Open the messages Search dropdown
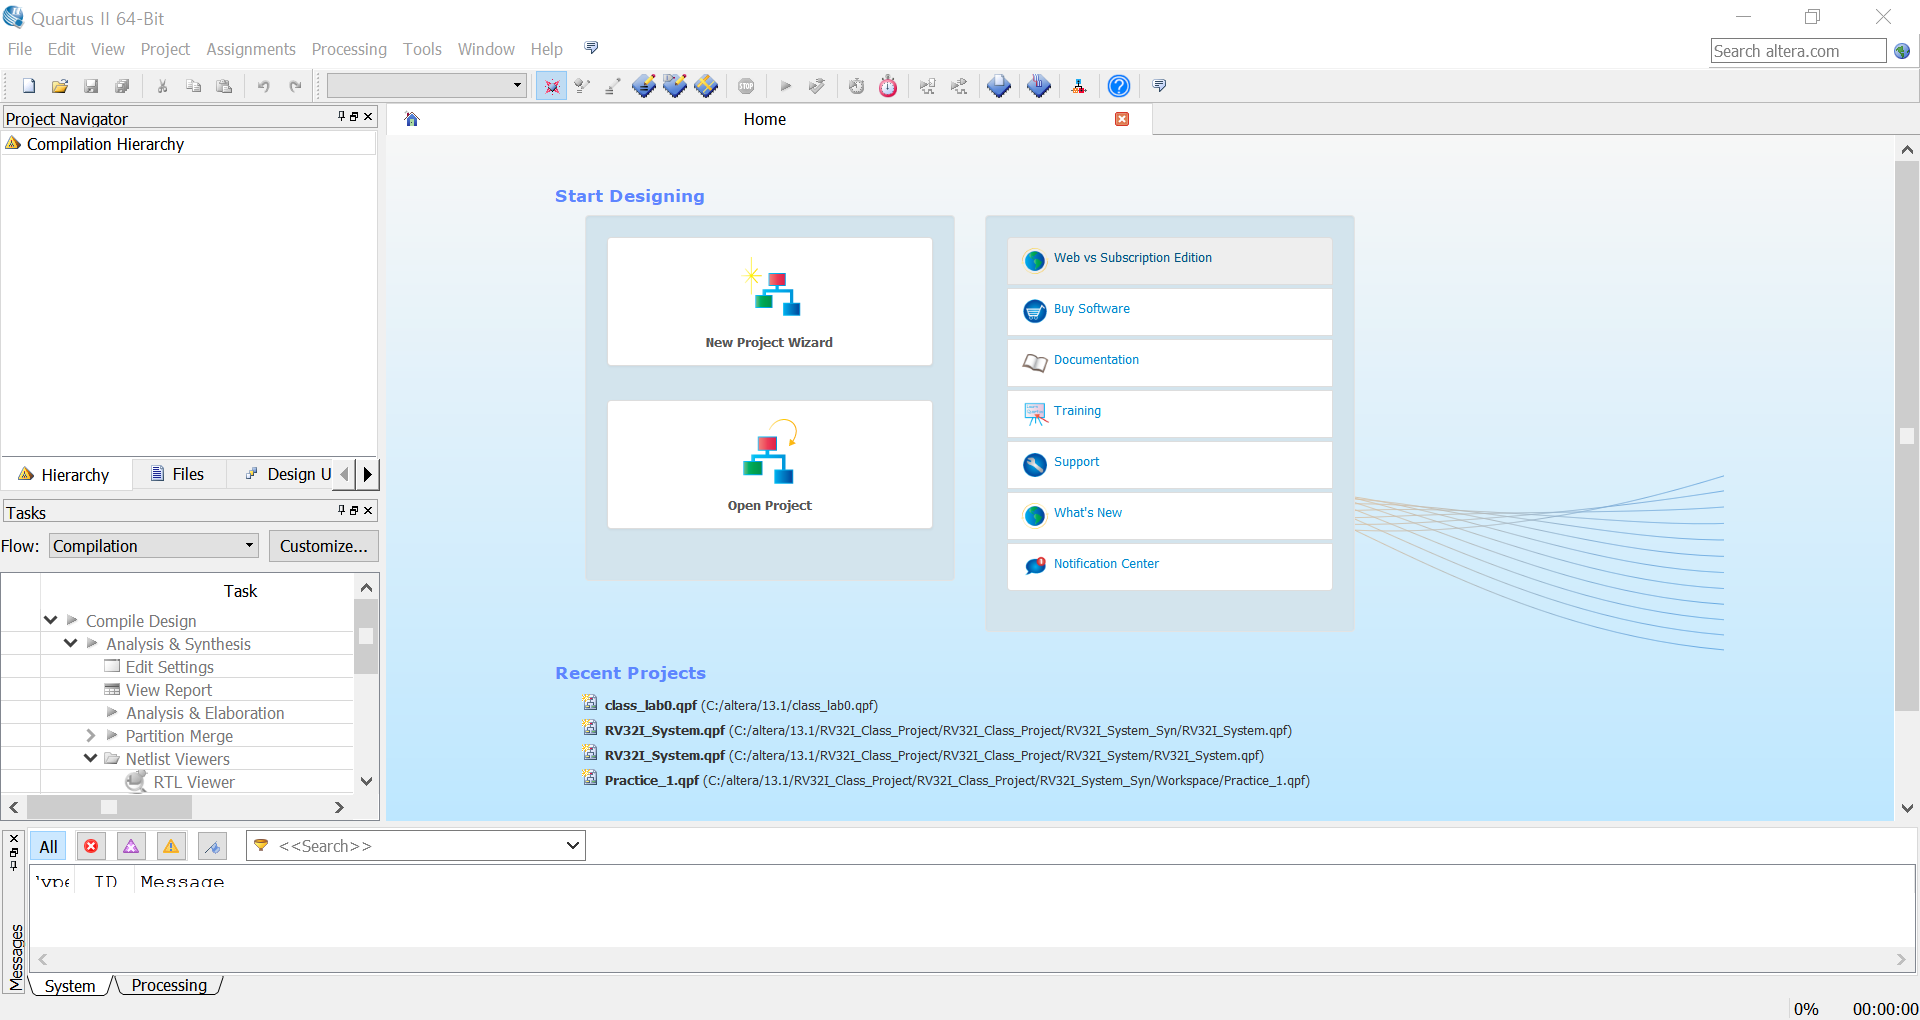The image size is (1920, 1020). 572,846
